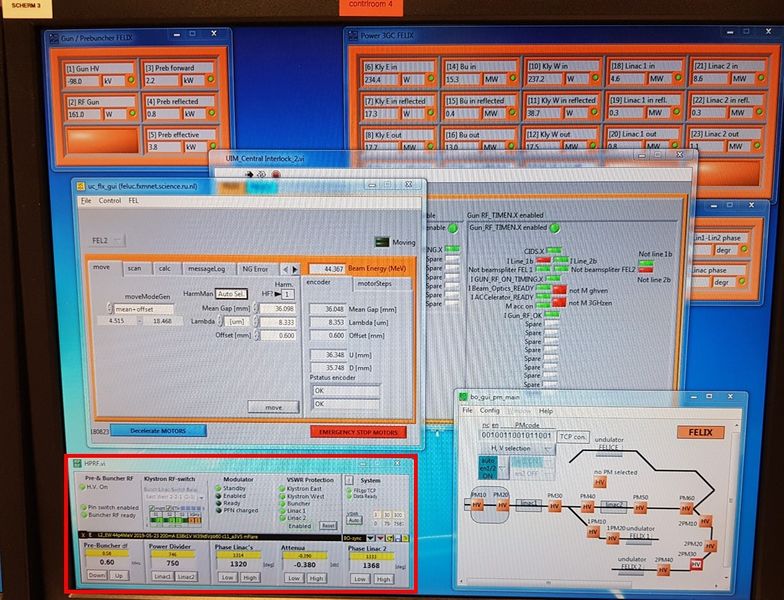The width and height of the screenshot is (784, 600).
Task: Click the run arrow icon in UIM_Central Interlock toolbar
Action: [x=249, y=174]
